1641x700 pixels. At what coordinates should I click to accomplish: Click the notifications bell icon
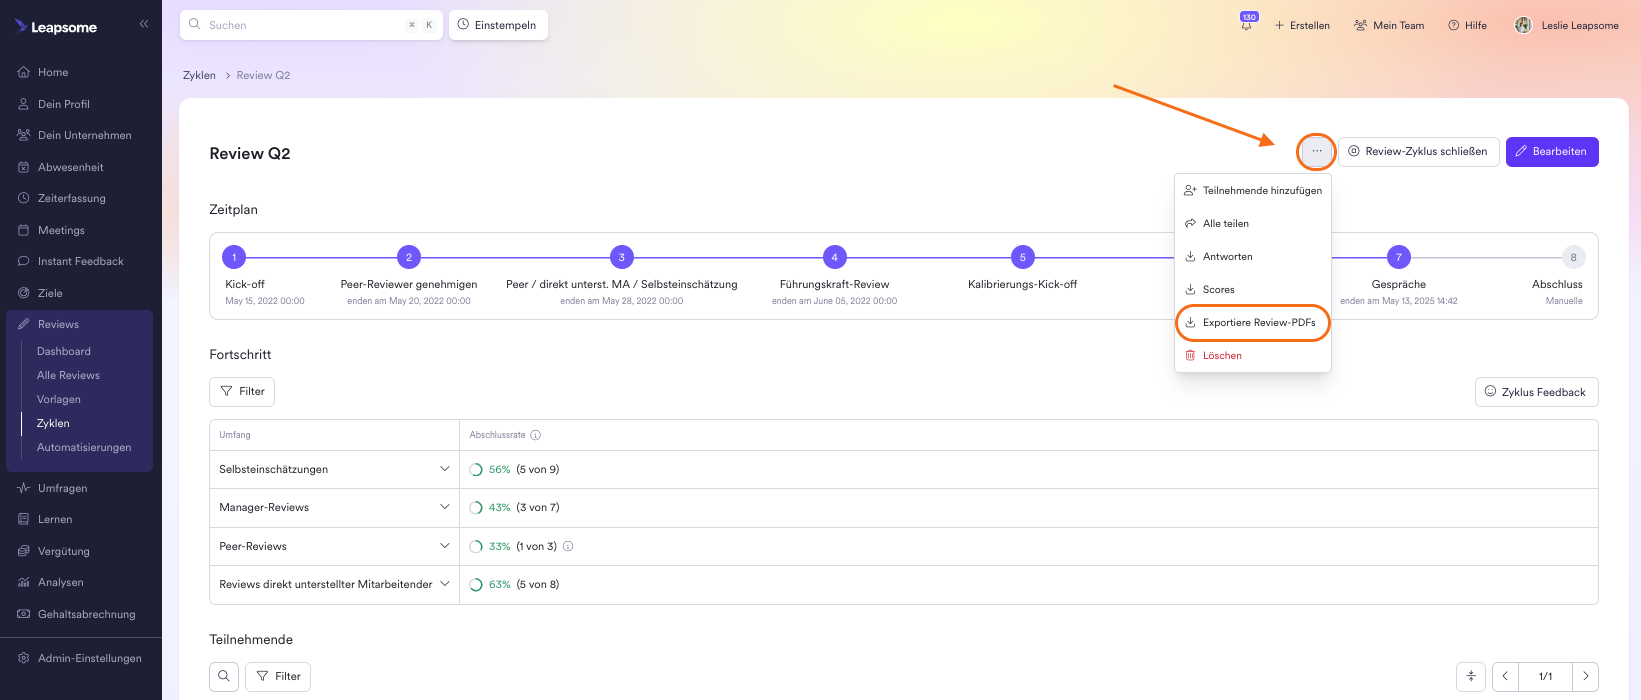(1246, 25)
